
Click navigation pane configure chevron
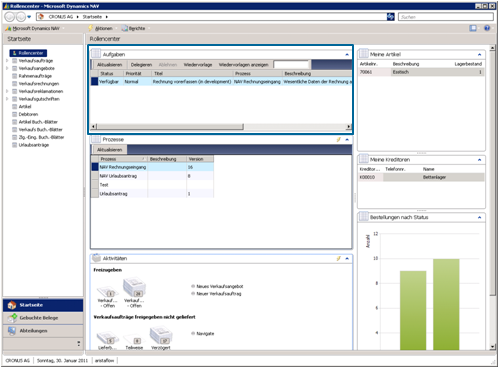(x=79, y=343)
